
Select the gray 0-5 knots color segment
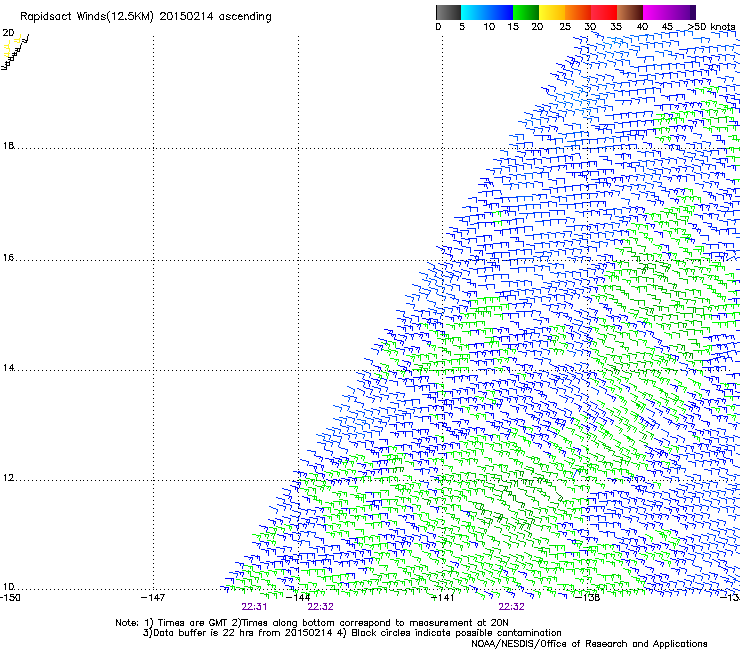(448, 13)
